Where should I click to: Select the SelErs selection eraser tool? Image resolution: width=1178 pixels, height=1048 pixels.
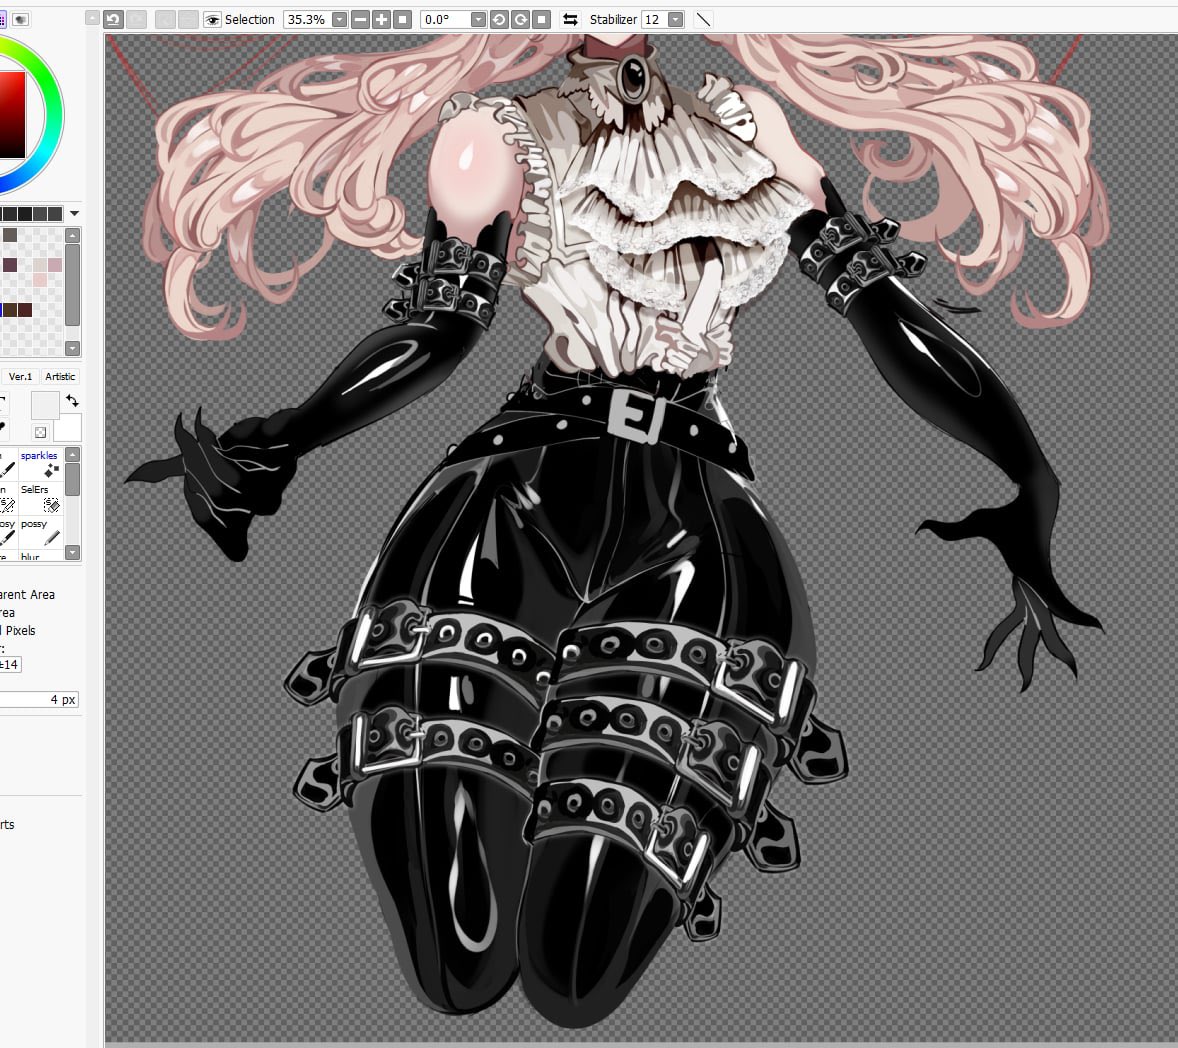[41, 499]
